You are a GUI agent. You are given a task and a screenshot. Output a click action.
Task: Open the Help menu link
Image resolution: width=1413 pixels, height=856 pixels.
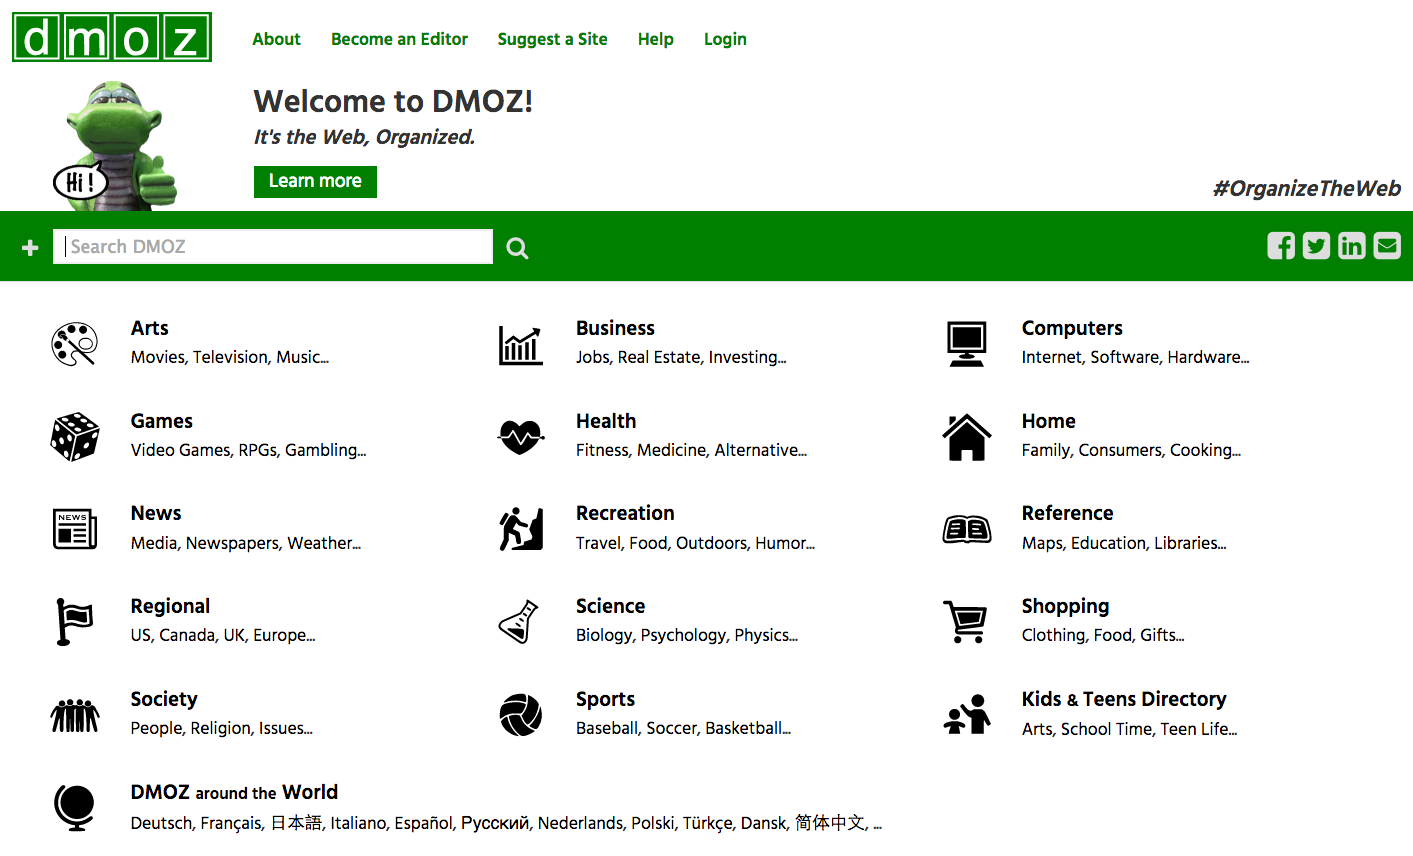click(656, 39)
